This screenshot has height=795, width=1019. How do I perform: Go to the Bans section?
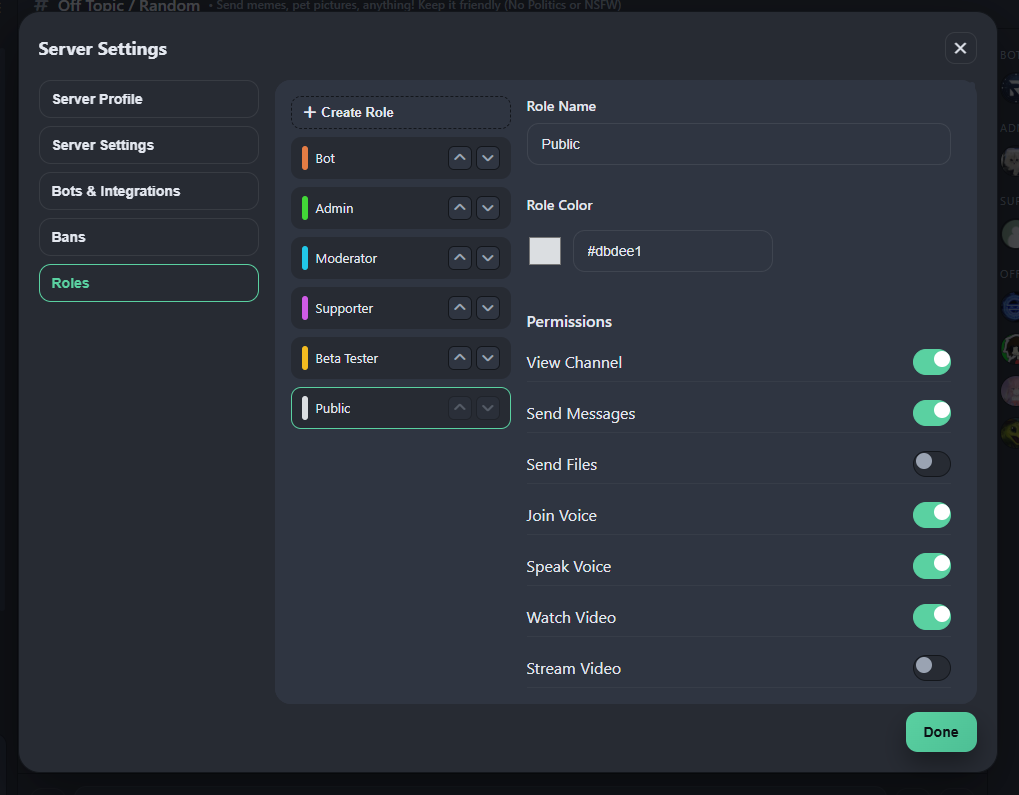tap(148, 237)
